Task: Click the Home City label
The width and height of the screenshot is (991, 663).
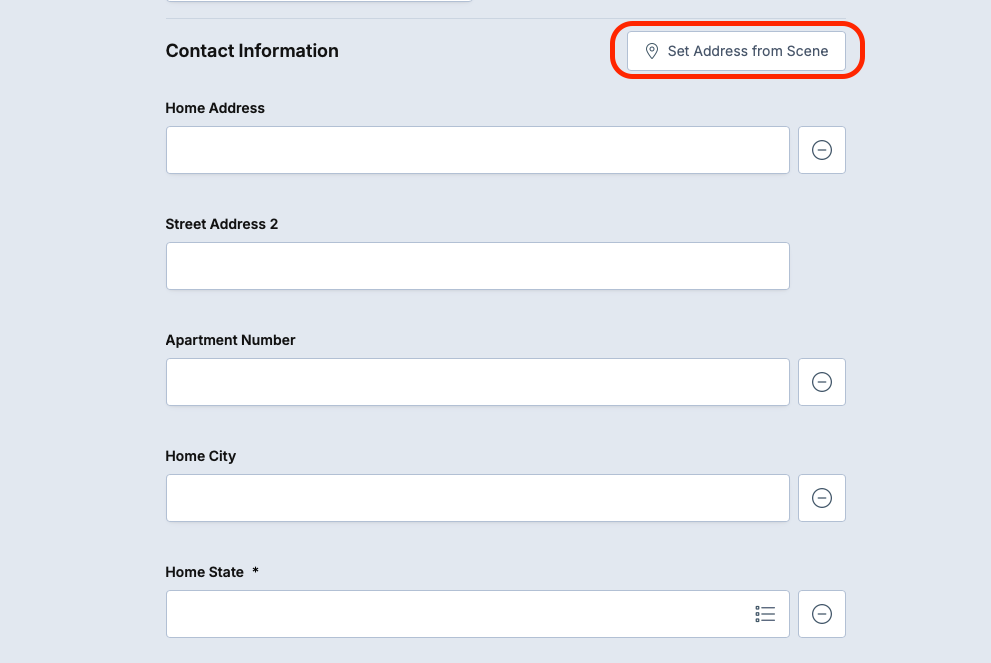Action: pyautogui.click(x=200, y=456)
